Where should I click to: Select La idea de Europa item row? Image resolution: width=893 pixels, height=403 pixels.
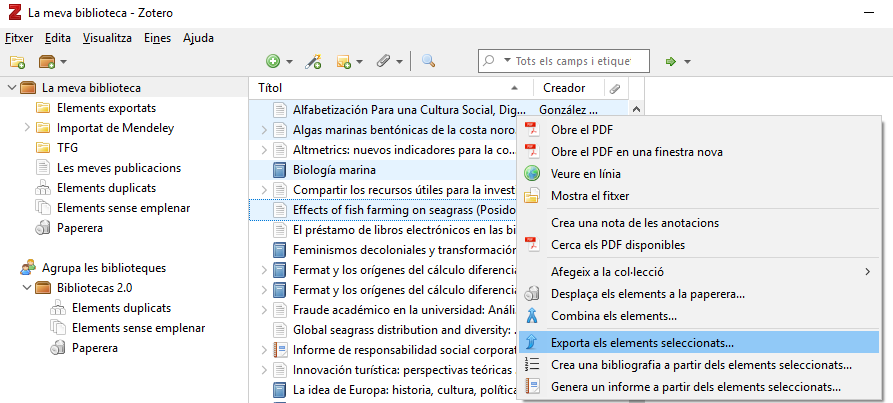(x=384, y=390)
